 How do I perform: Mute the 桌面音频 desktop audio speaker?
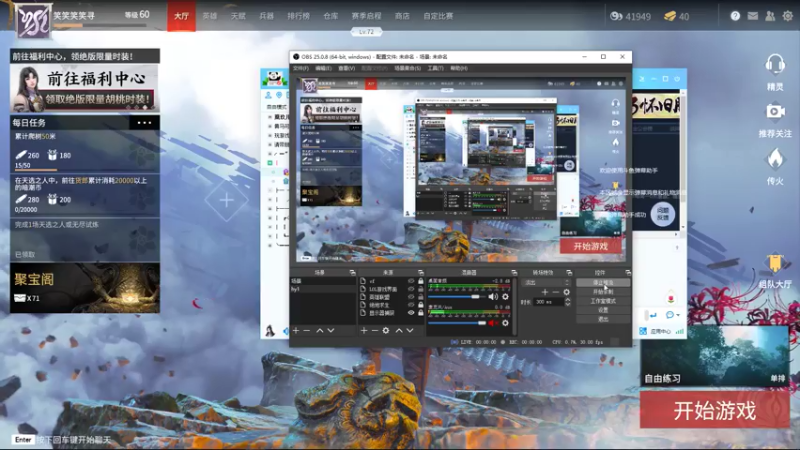[492, 296]
